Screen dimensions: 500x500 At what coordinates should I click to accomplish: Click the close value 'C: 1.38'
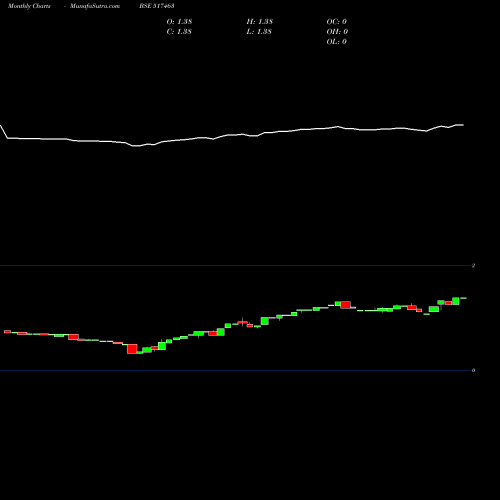point(179,31)
